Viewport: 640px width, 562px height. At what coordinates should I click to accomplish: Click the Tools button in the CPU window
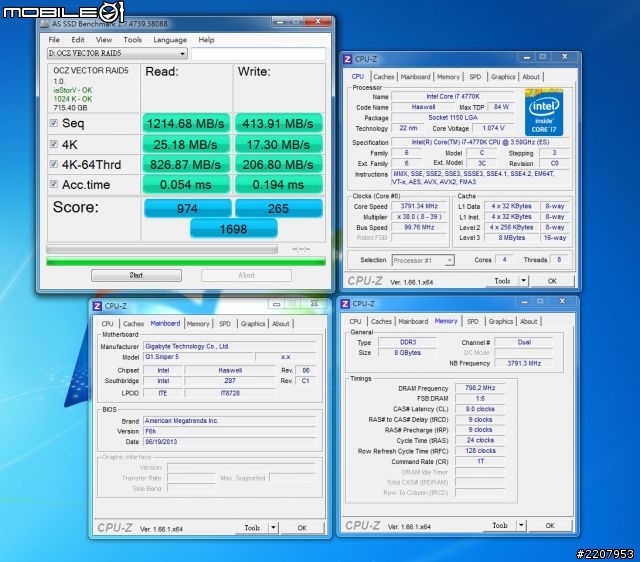pyautogui.click(x=502, y=281)
